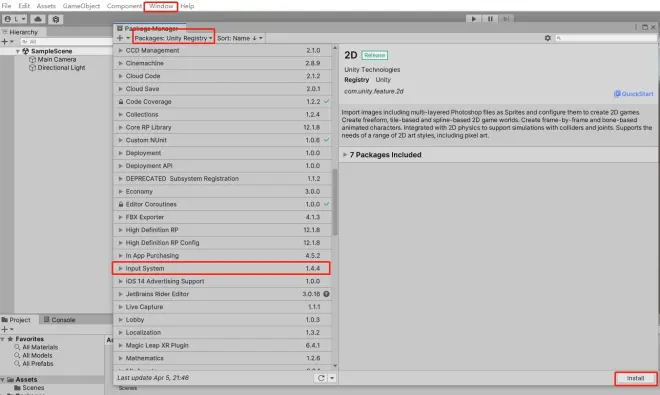The image size is (660, 395).
Task: Select the Mathematics package row
Action: (222, 358)
